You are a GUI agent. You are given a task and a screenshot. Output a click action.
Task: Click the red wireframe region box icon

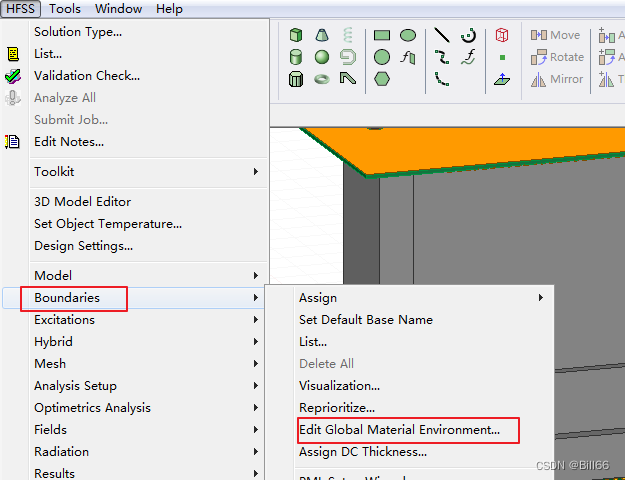click(x=502, y=35)
